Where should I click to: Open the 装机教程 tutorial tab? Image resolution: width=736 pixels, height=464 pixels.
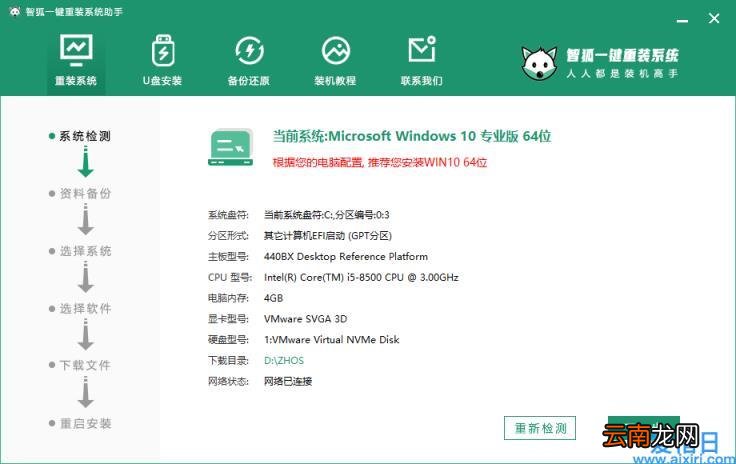click(x=335, y=60)
